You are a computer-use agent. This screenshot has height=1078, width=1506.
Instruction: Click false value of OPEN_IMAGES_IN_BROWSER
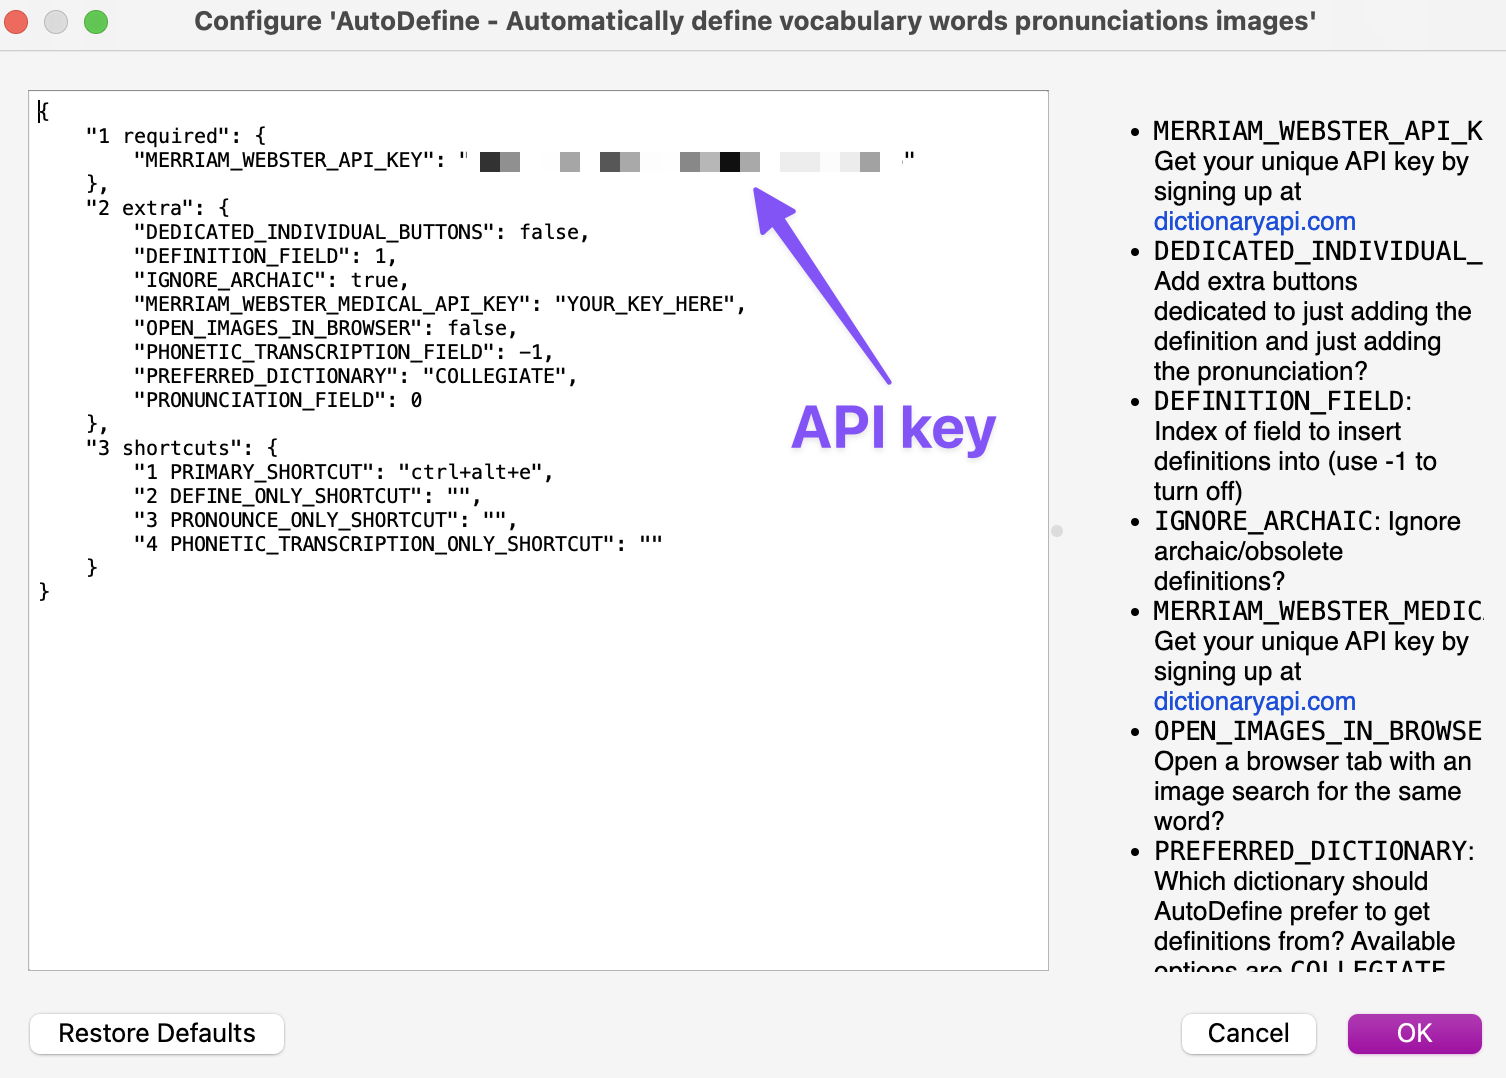tap(477, 328)
